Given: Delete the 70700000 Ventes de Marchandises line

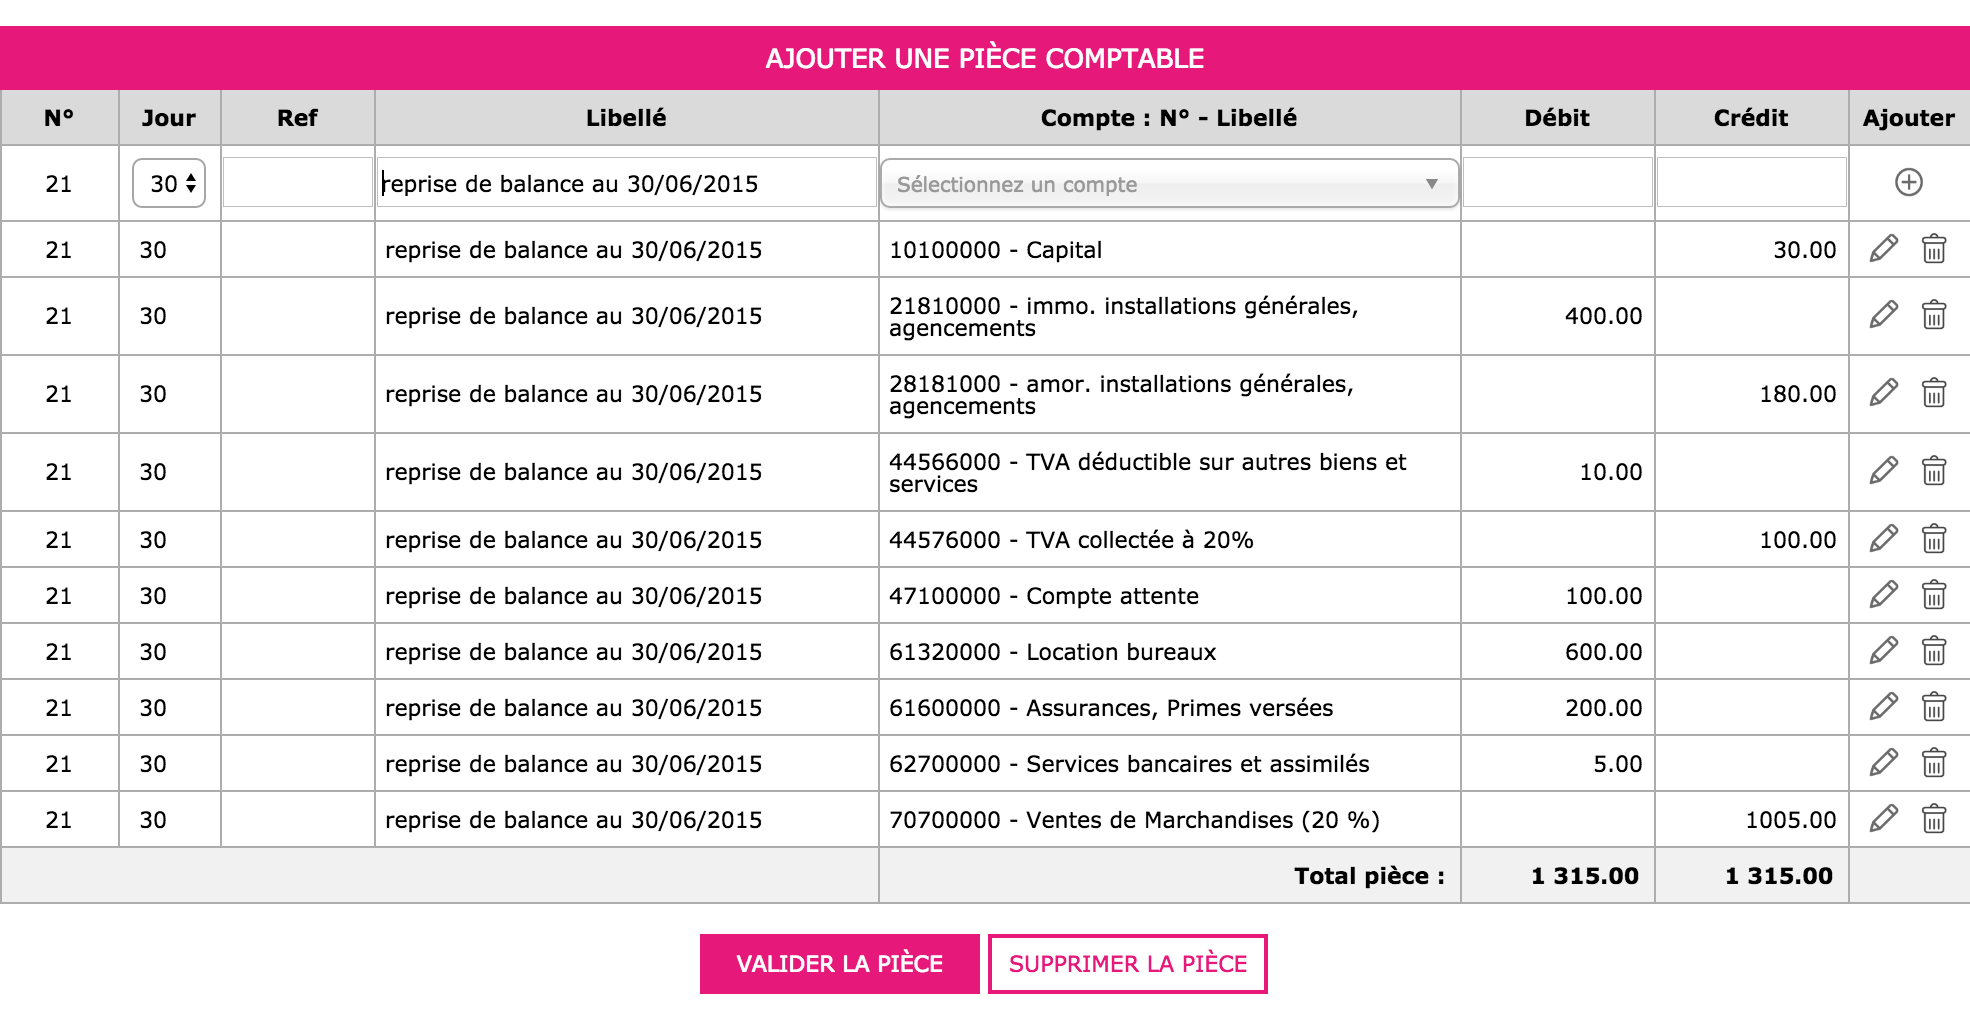Looking at the screenshot, I should click(x=1934, y=818).
